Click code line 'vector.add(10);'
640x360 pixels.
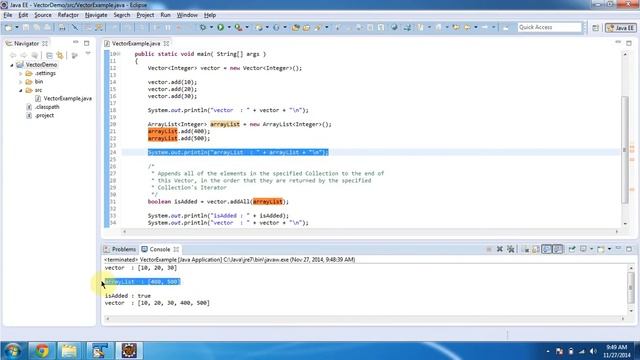pyautogui.click(x=172, y=82)
